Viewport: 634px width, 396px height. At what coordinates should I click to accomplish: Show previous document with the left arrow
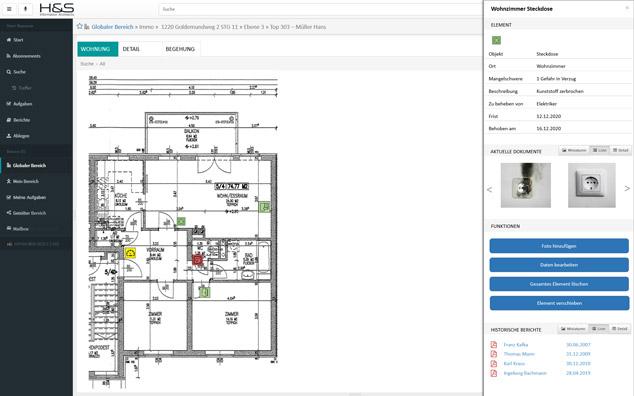(x=489, y=189)
